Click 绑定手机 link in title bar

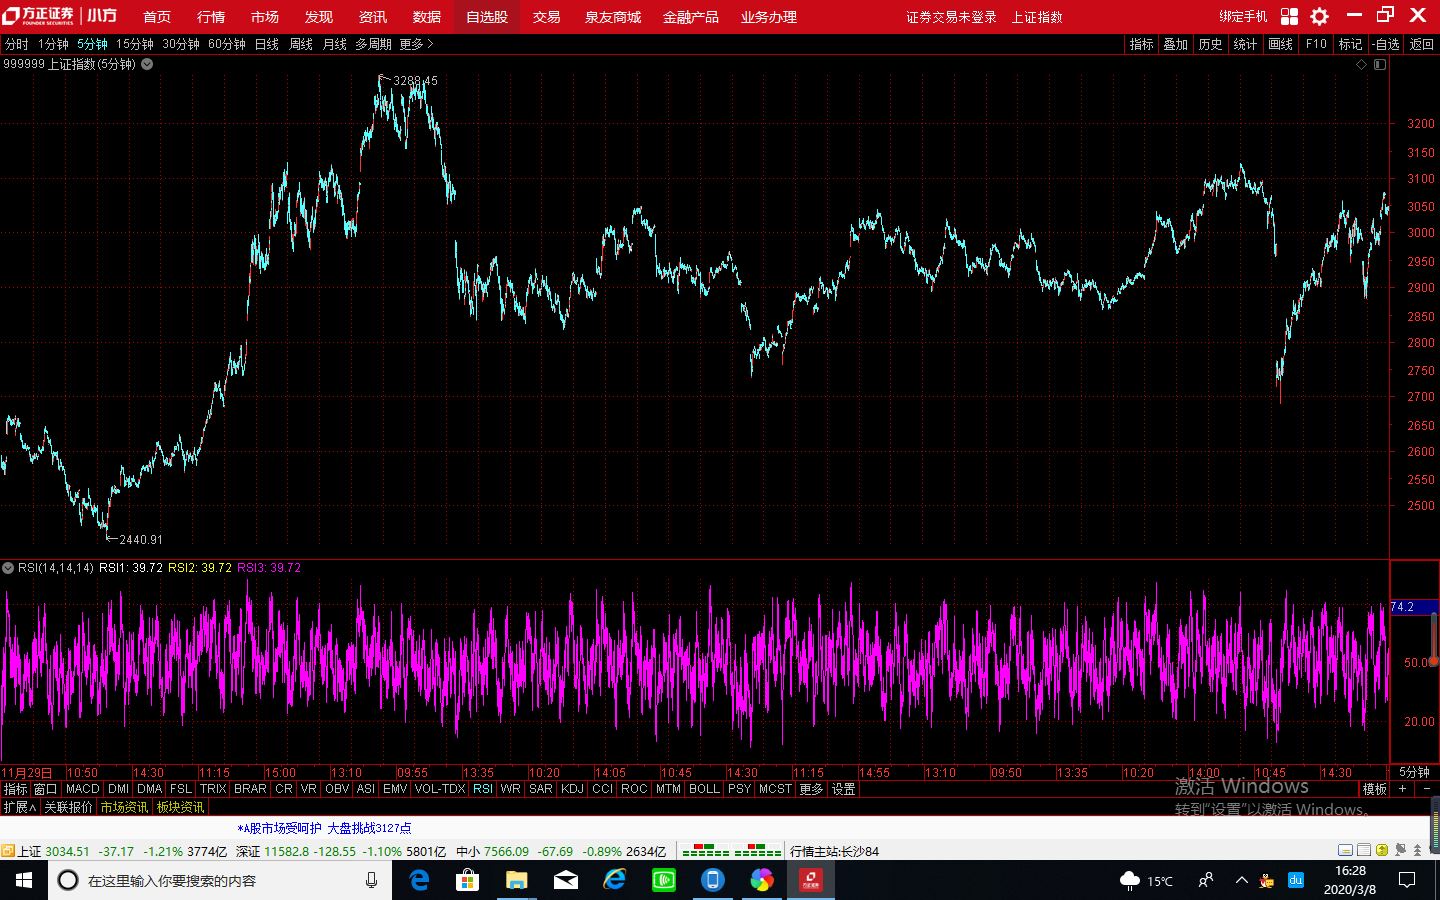point(1243,17)
